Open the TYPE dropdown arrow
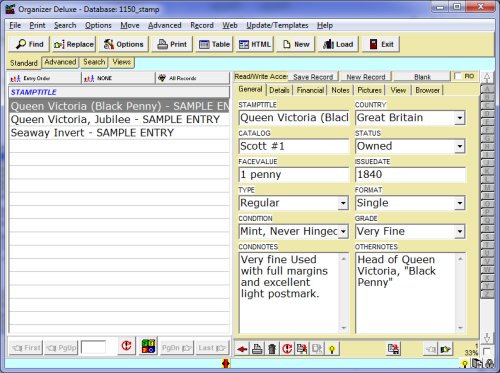Image resolution: width=500 pixels, height=373 pixels. click(x=343, y=203)
